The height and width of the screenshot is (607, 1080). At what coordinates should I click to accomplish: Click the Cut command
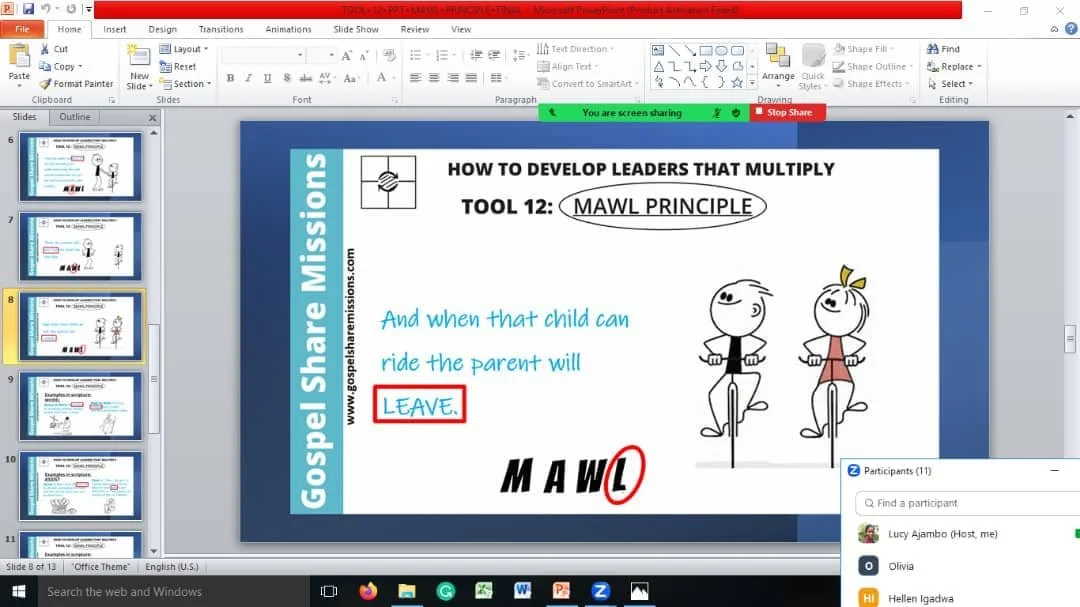(x=54, y=49)
